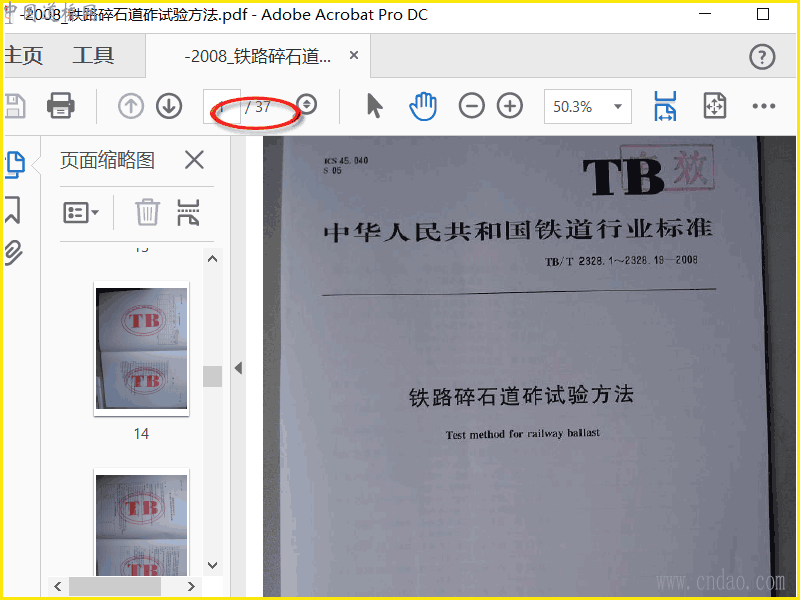The width and height of the screenshot is (800, 600).
Task: Collapse the navigation pane with side arrow
Action: click(x=238, y=368)
